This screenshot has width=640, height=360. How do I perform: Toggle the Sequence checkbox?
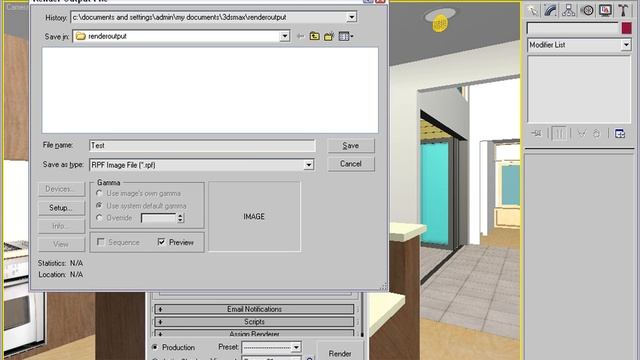[101, 242]
